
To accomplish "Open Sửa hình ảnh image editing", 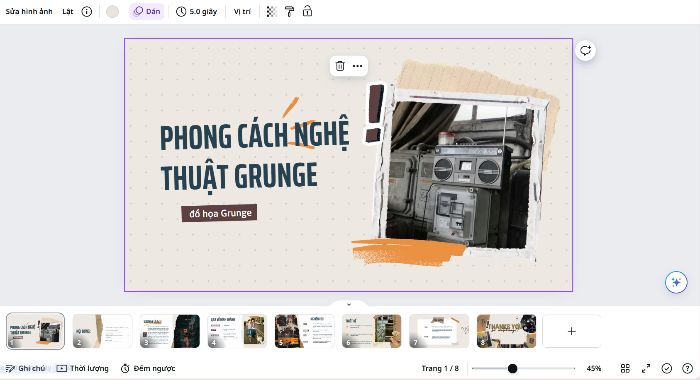I will pos(29,12).
